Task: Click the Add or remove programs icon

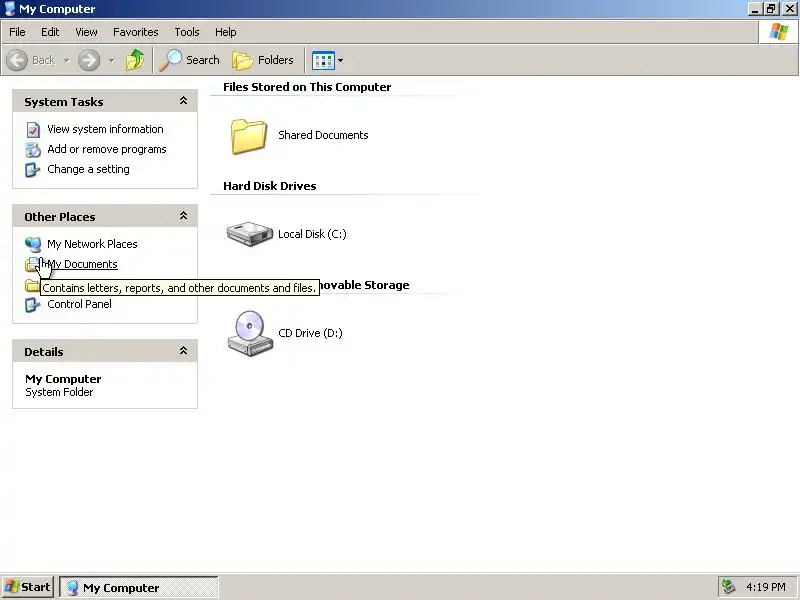Action: point(33,149)
